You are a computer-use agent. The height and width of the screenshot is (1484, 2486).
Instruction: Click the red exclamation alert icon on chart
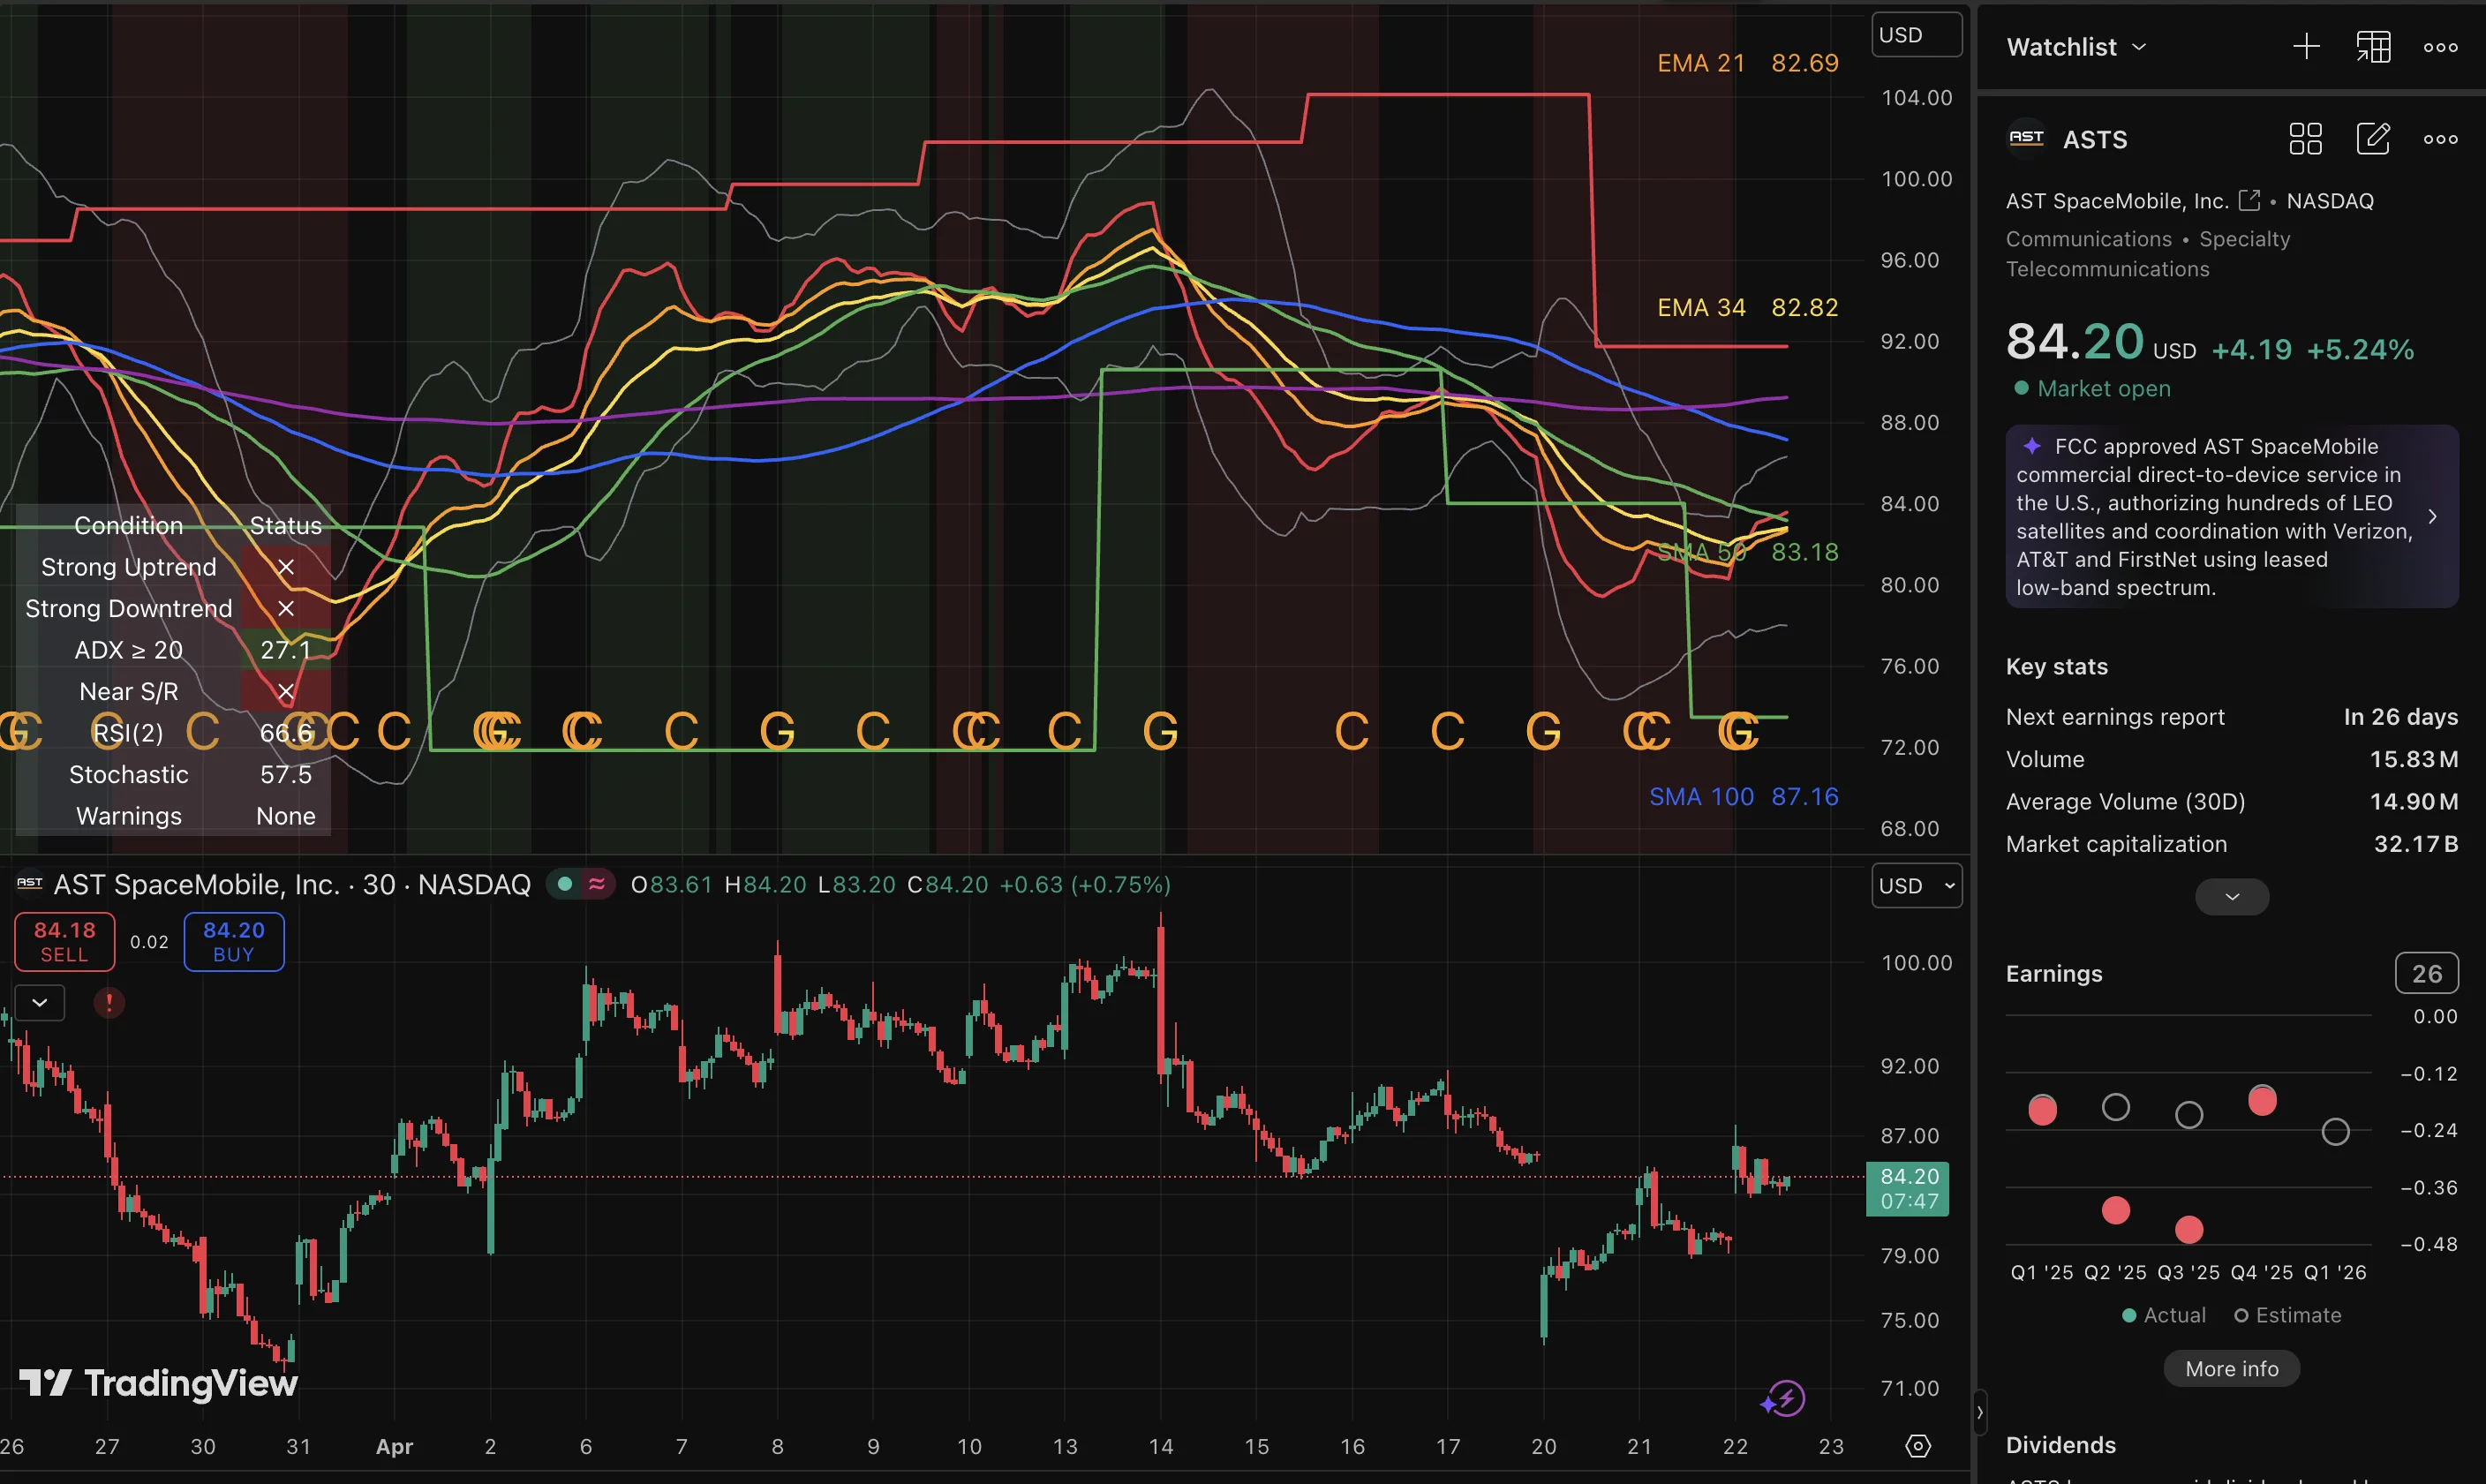[109, 1002]
